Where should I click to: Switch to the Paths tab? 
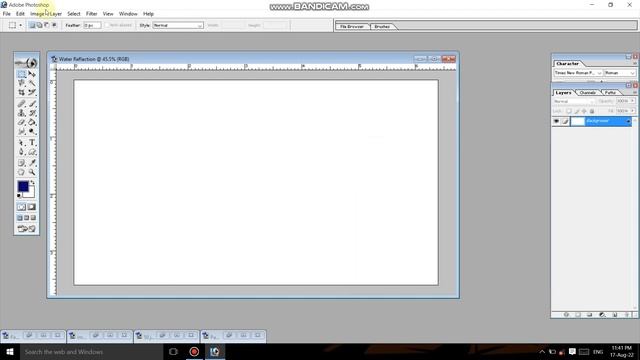click(x=610, y=93)
